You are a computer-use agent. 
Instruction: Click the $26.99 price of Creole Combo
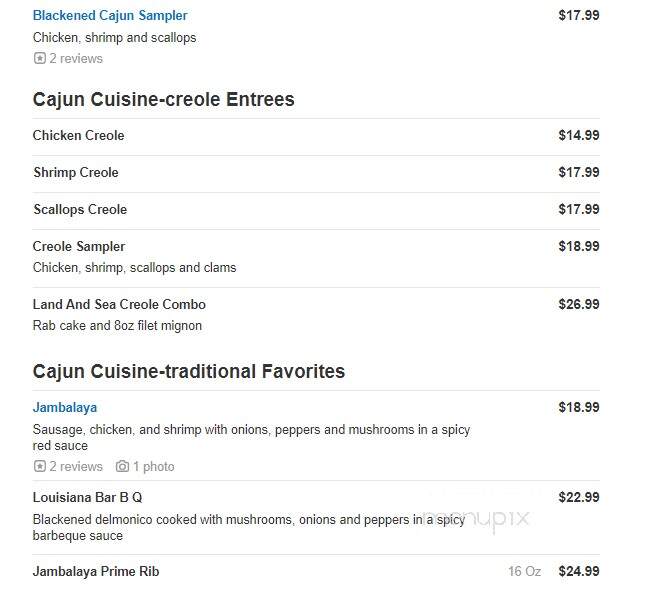point(579,304)
